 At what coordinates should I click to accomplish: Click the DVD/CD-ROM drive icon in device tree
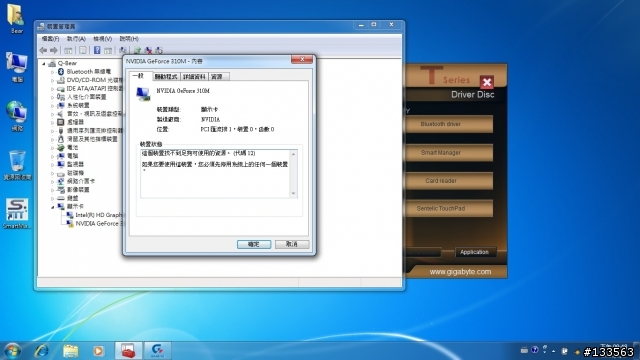click(x=61, y=80)
